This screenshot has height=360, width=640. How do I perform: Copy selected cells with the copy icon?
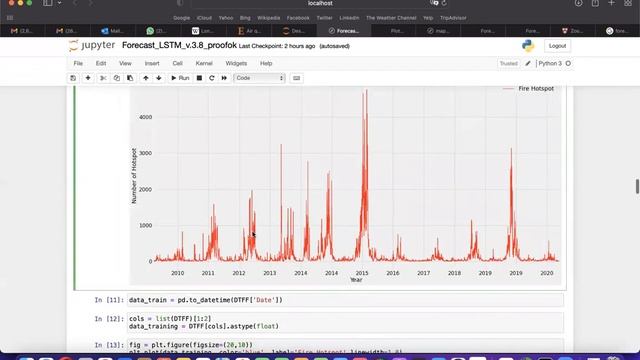coord(117,78)
